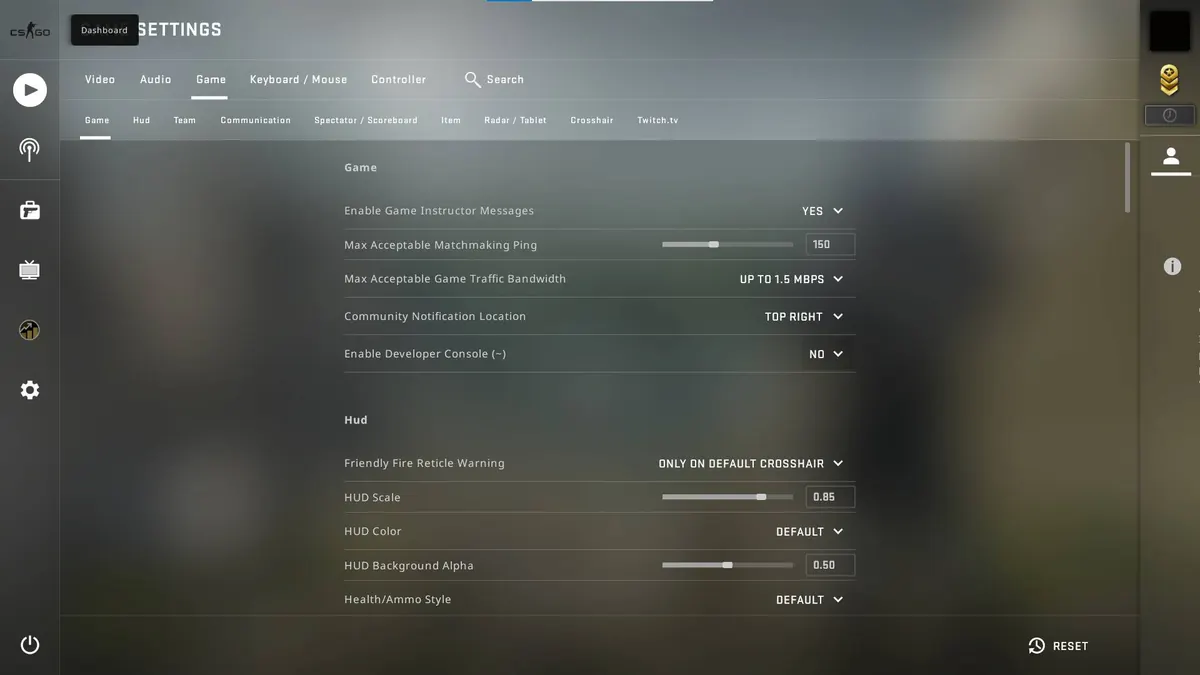Open Spectator / Scoreboard sub-tab
The width and height of the screenshot is (1200, 675).
[366, 120]
